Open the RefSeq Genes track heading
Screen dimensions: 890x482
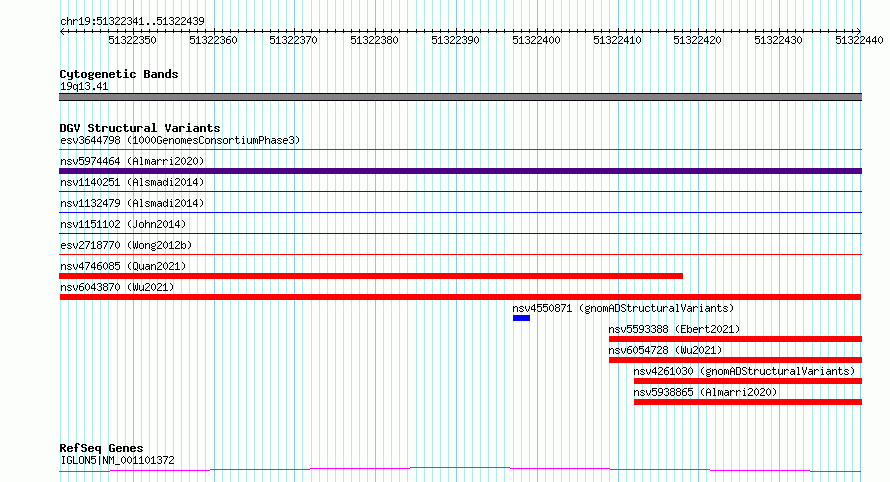click(x=101, y=448)
